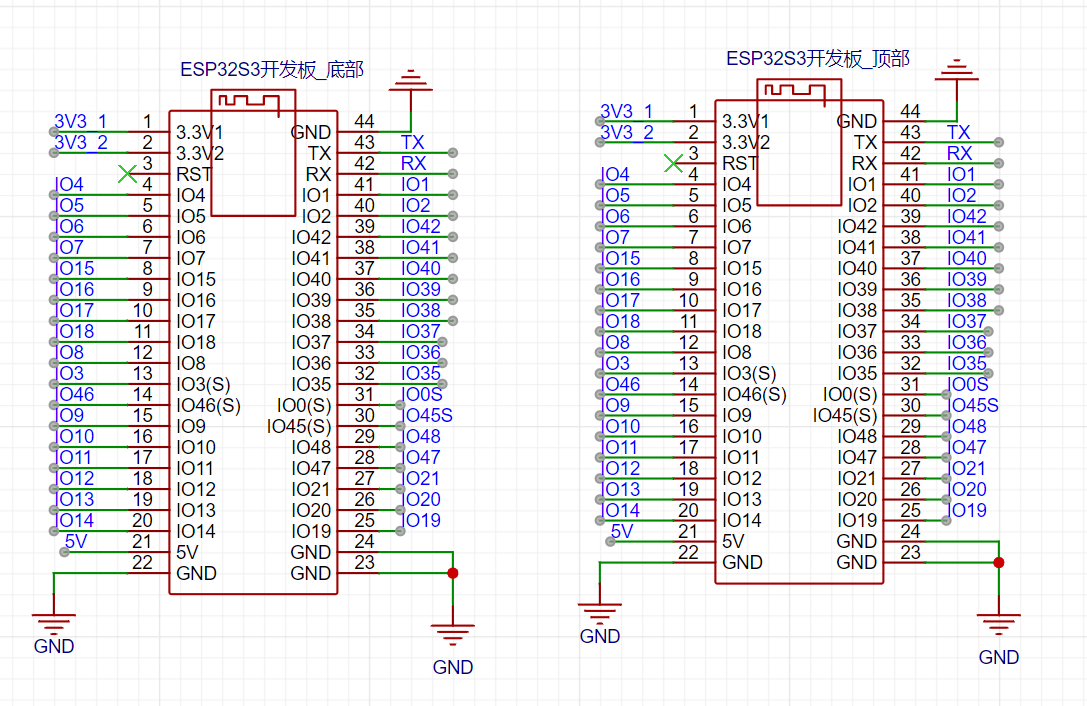Select the blue 3V3_2 net label on 顶部 board
Viewport: 1087px width, 706px height.
point(627,132)
